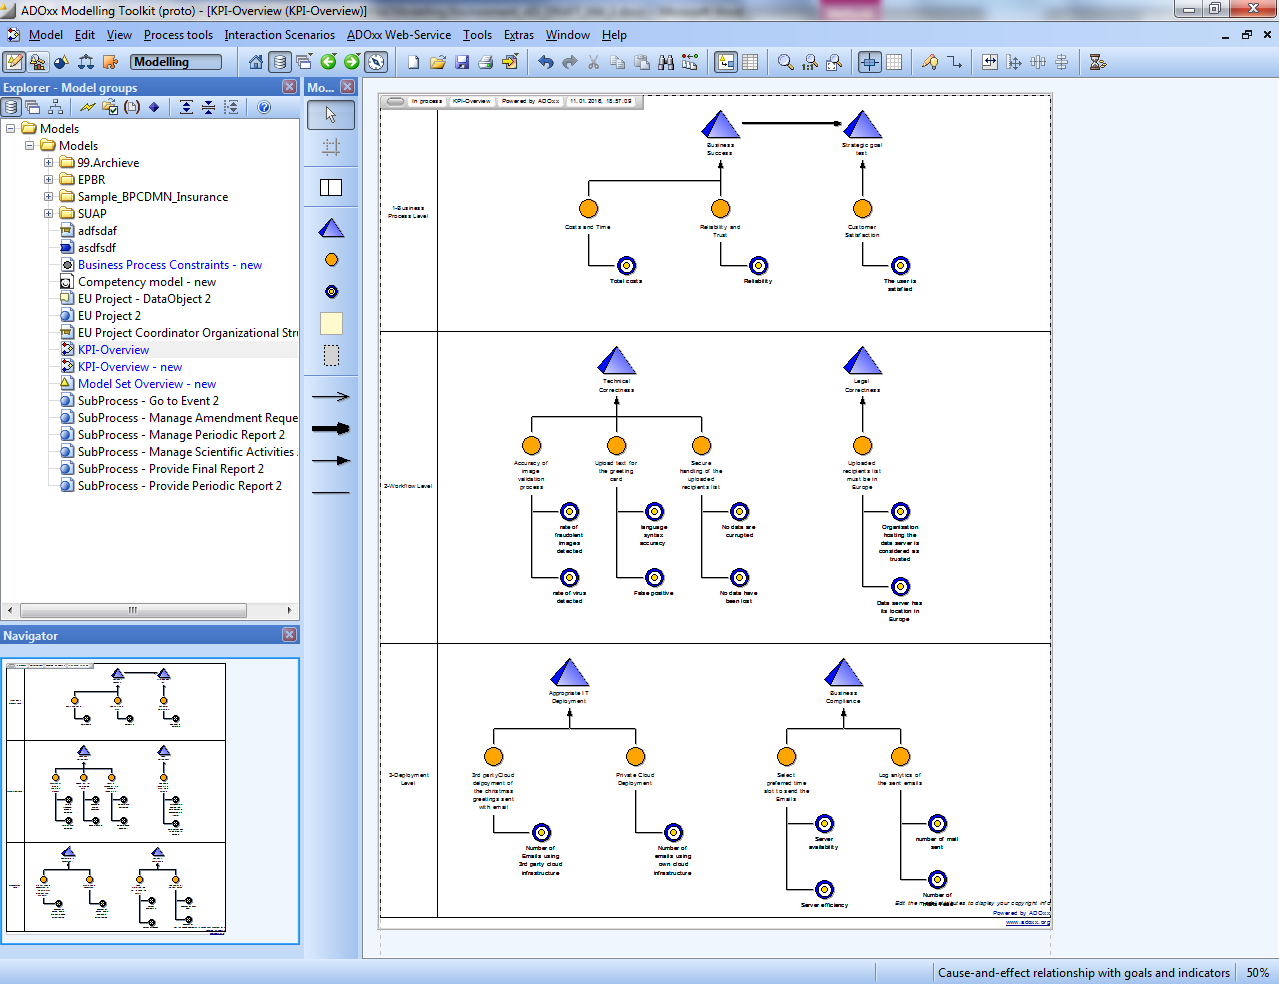Collapse the top-level Models tree node
This screenshot has height=984, width=1279.
click(x=11, y=129)
